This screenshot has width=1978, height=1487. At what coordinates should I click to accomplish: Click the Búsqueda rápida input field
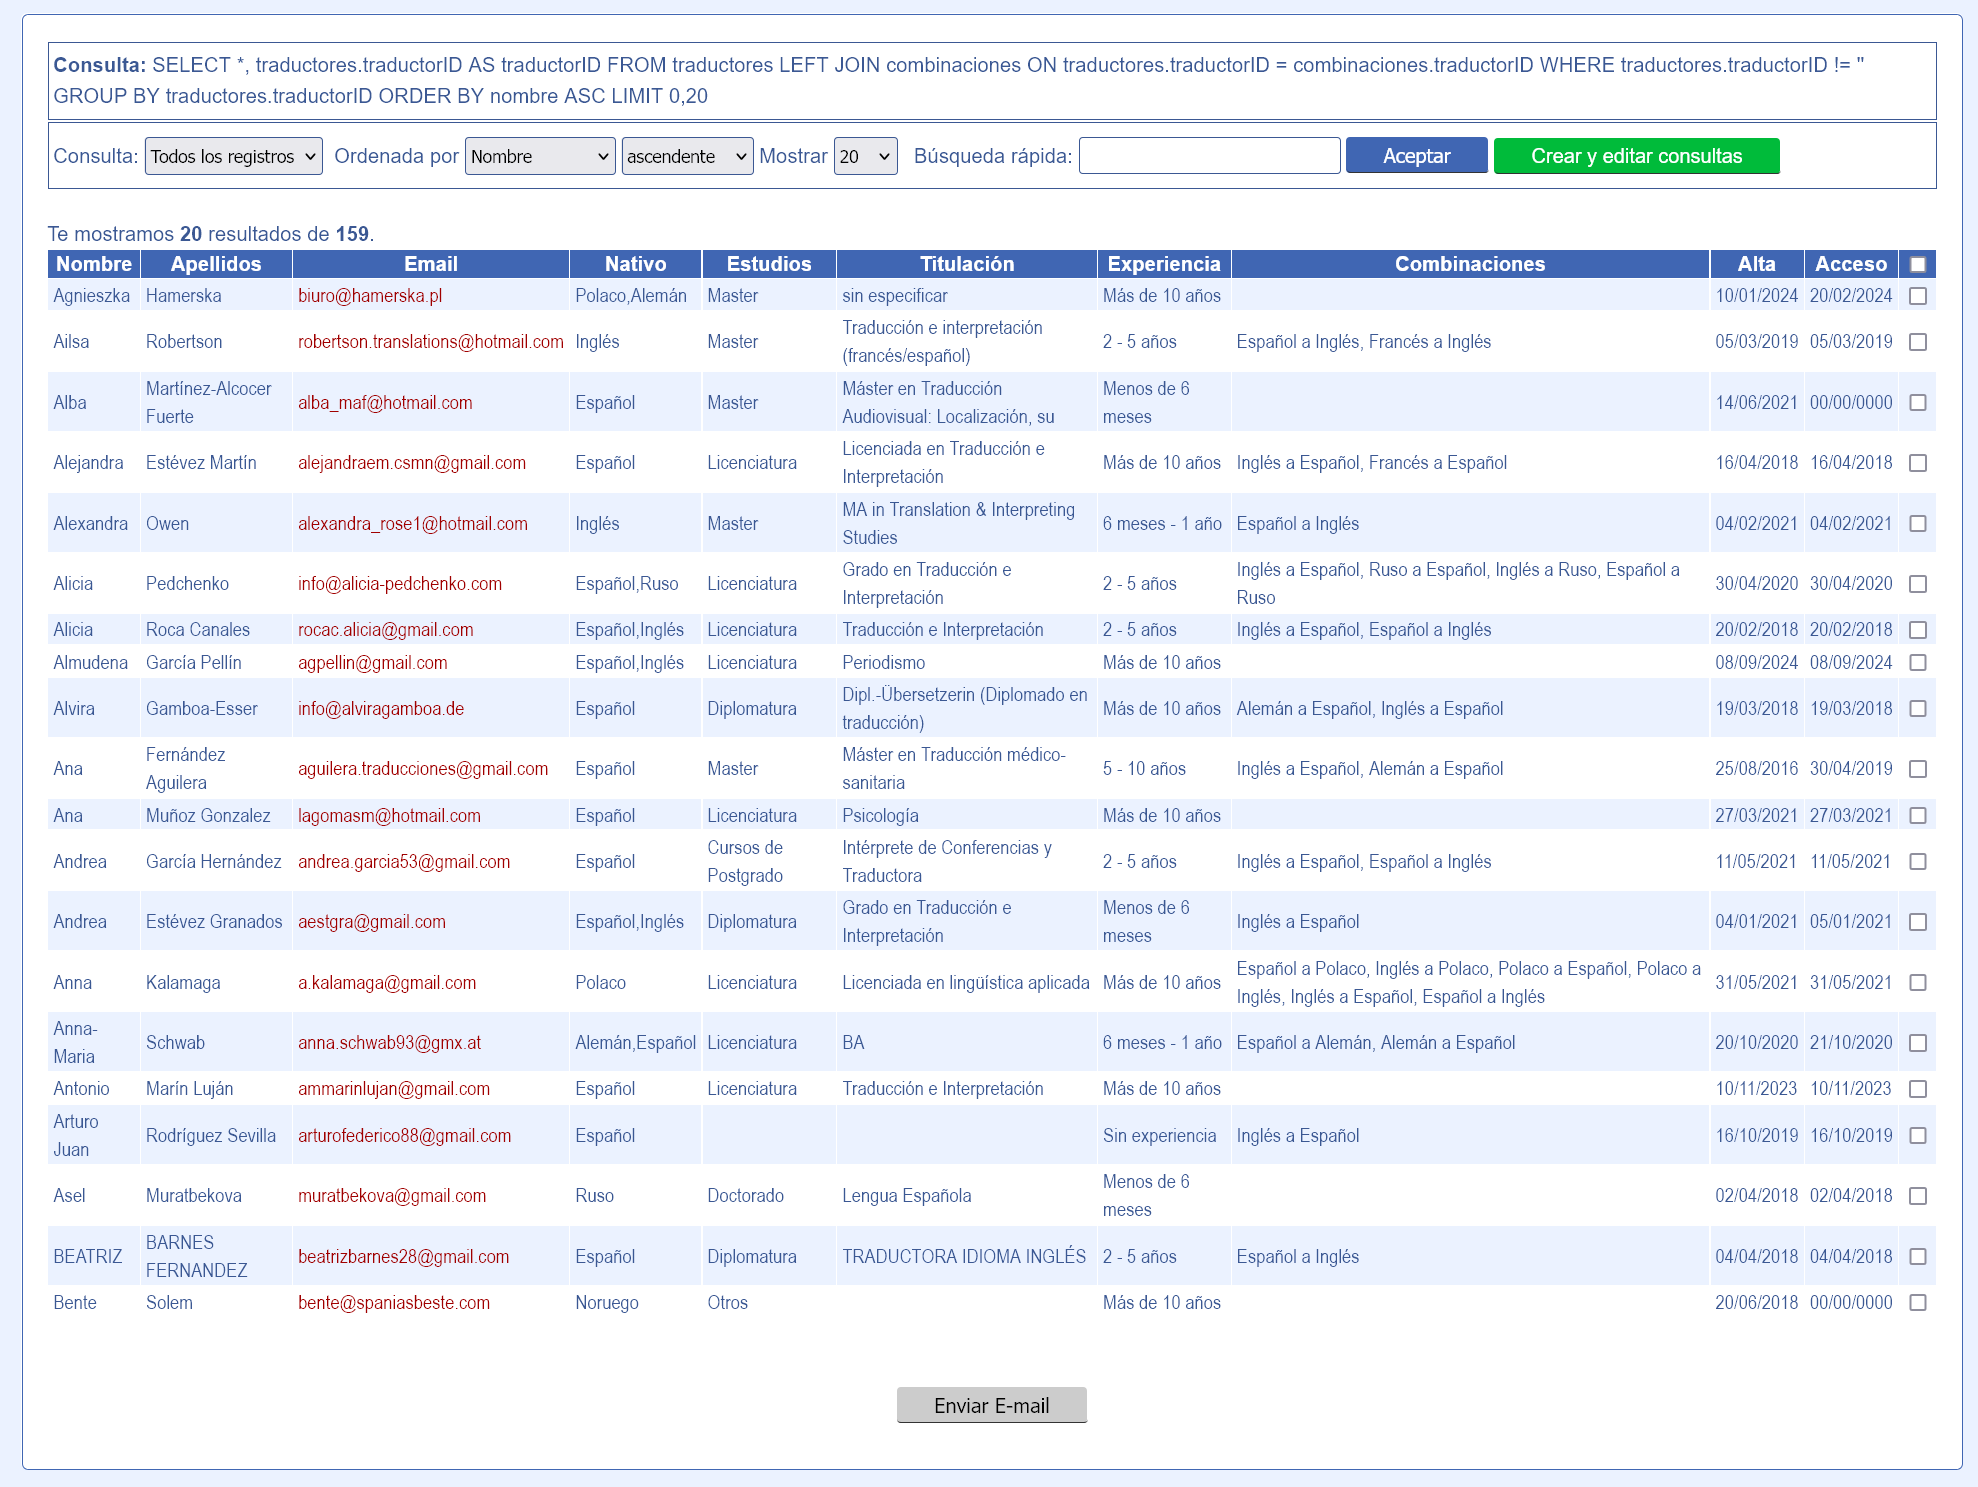(x=1209, y=157)
